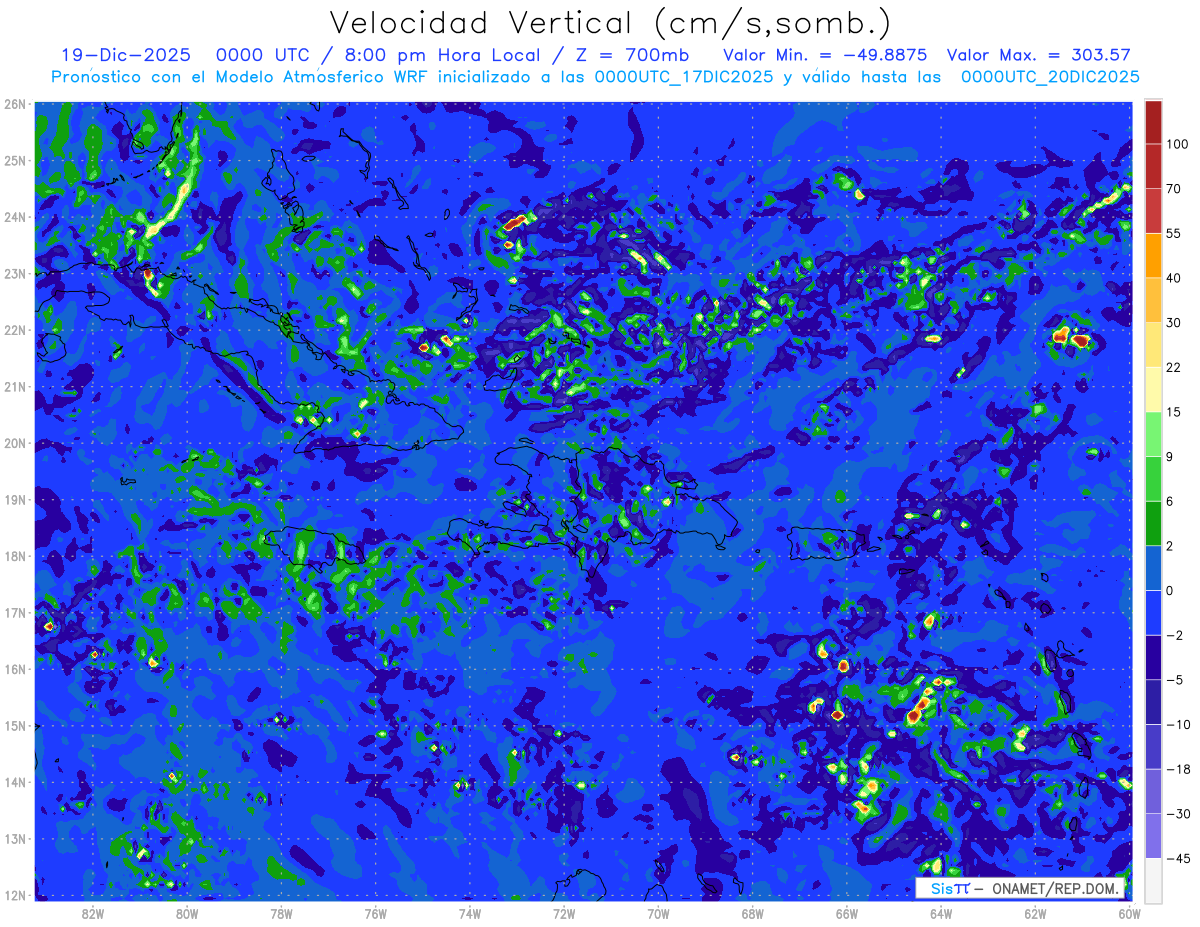1200x927 pixels.
Task: Click the latitude label "16N"
Action: (x=15, y=669)
